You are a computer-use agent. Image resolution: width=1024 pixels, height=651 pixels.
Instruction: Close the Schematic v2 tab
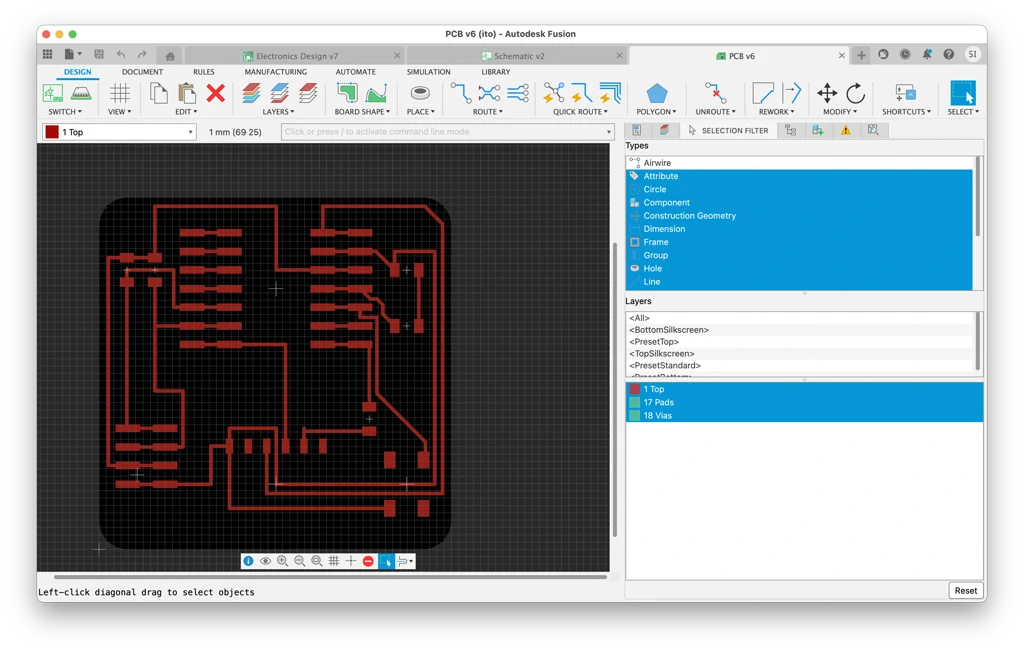pyautogui.click(x=619, y=56)
